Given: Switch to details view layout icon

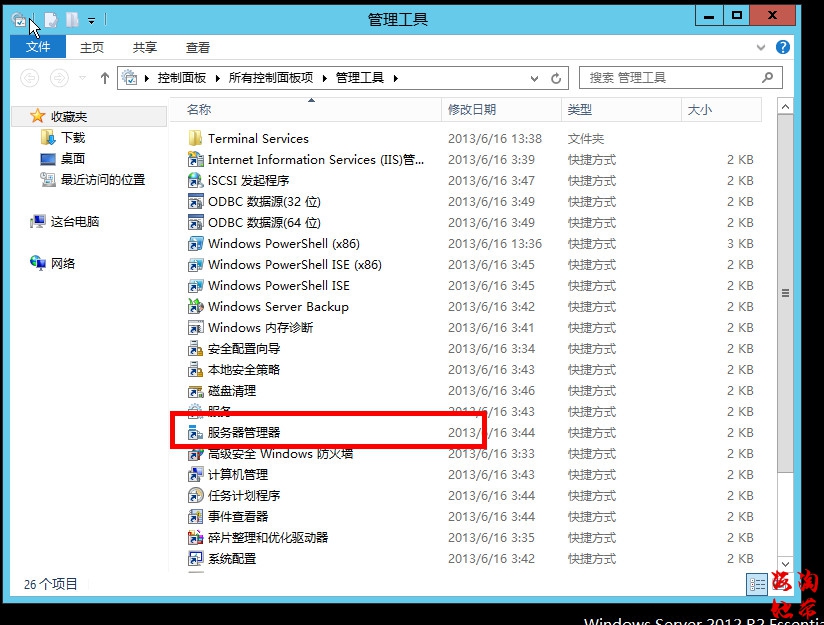Looking at the screenshot, I should pyautogui.click(x=757, y=584).
